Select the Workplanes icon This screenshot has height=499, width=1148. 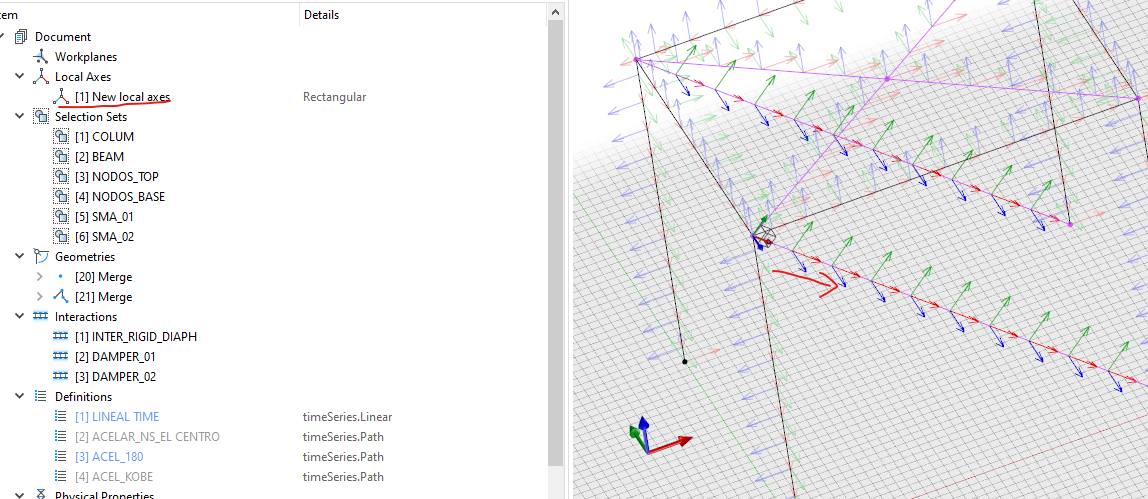pos(41,56)
